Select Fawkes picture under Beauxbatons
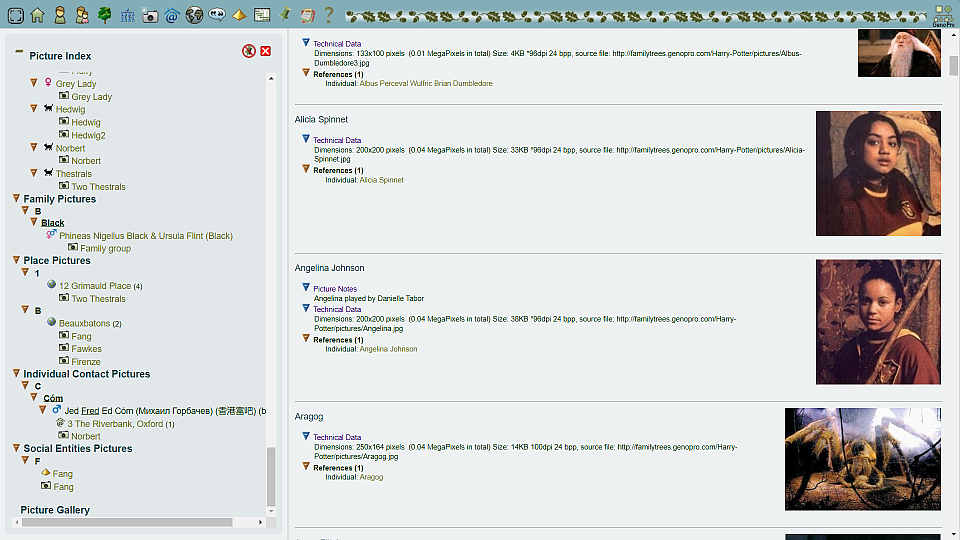 coord(86,349)
